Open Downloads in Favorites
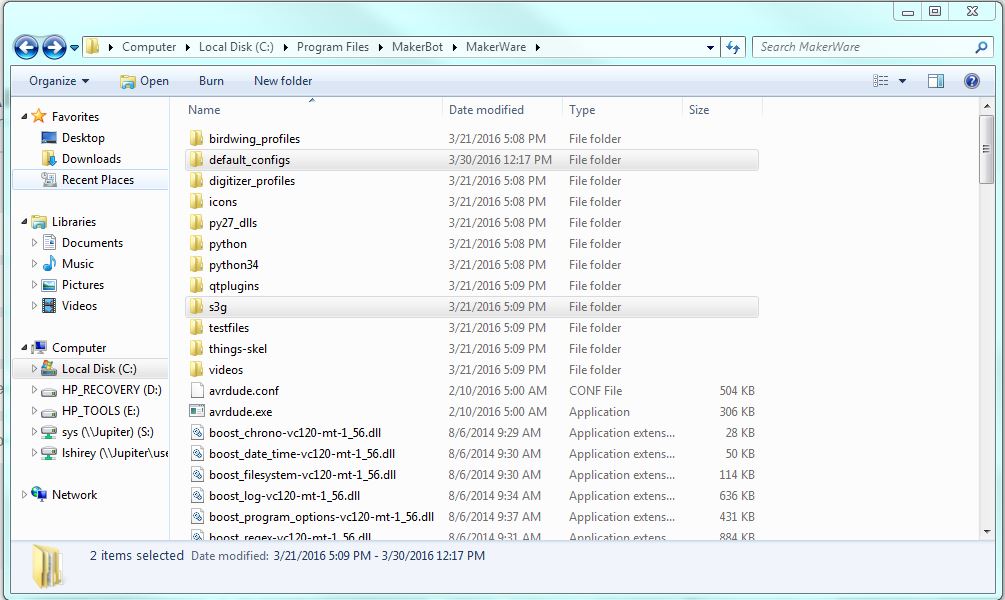The height and width of the screenshot is (600, 1005). point(91,159)
